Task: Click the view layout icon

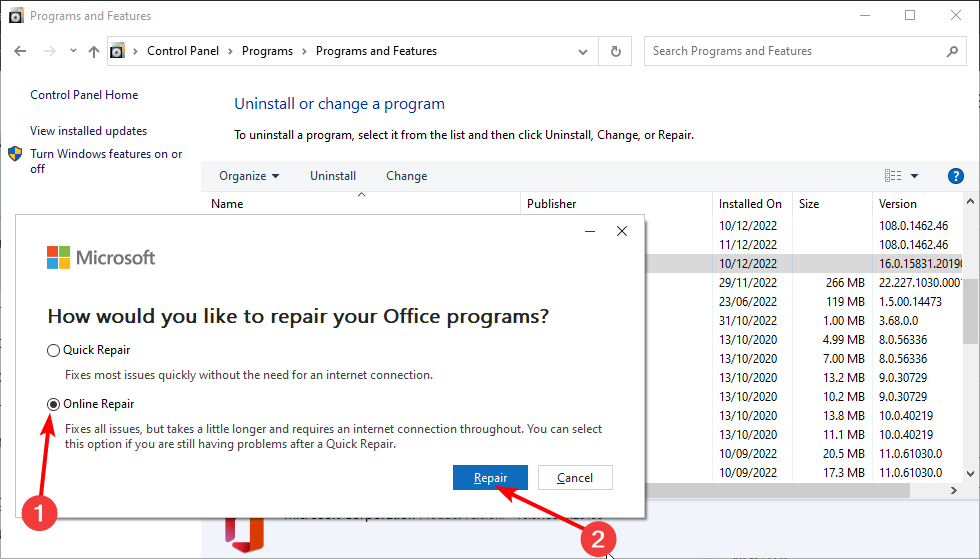Action: (x=893, y=176)
